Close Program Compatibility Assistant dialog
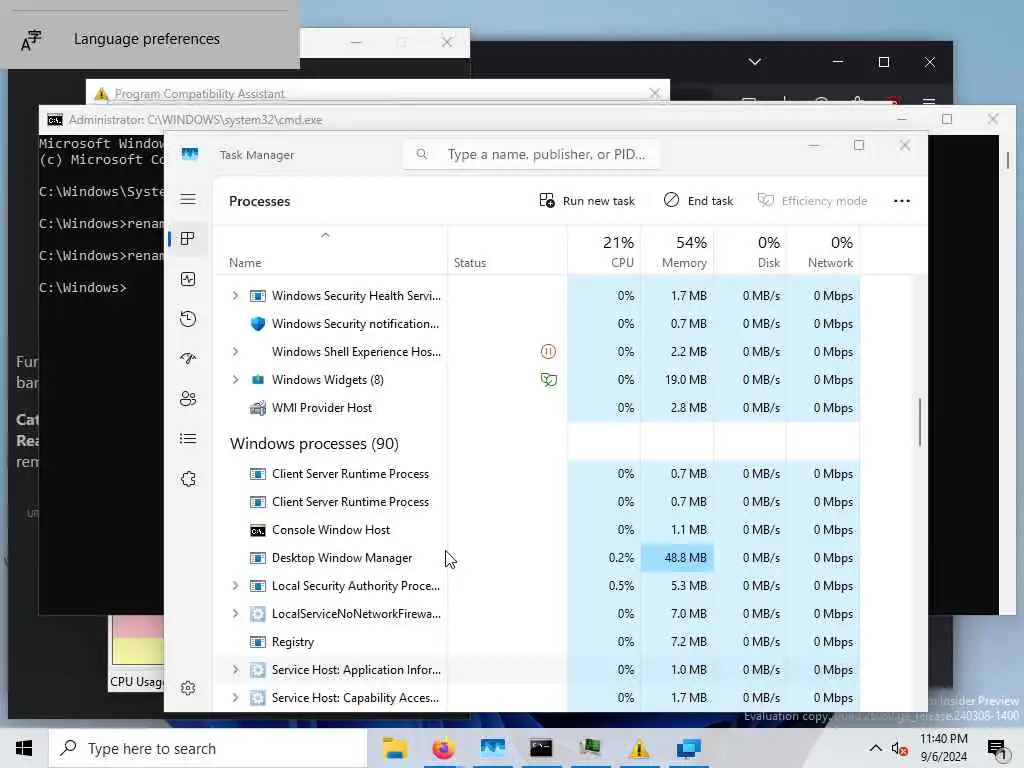Viewport: 1024px width, 768px height. click(x=654, y=93)
